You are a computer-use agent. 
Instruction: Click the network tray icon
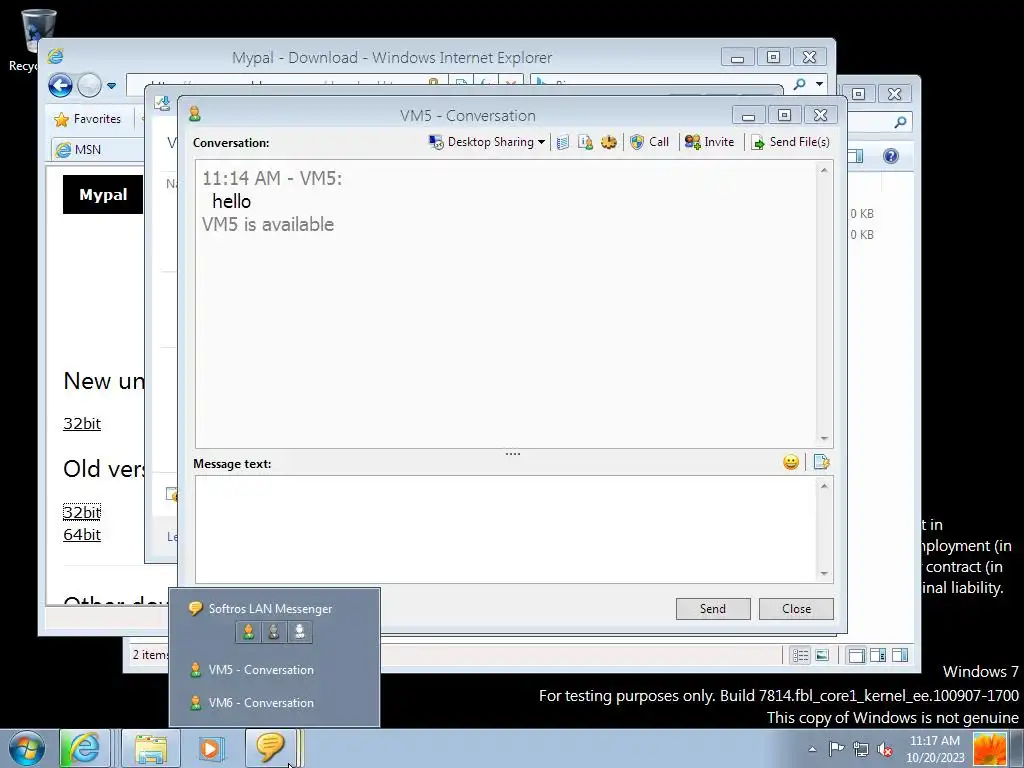[861, 749]
